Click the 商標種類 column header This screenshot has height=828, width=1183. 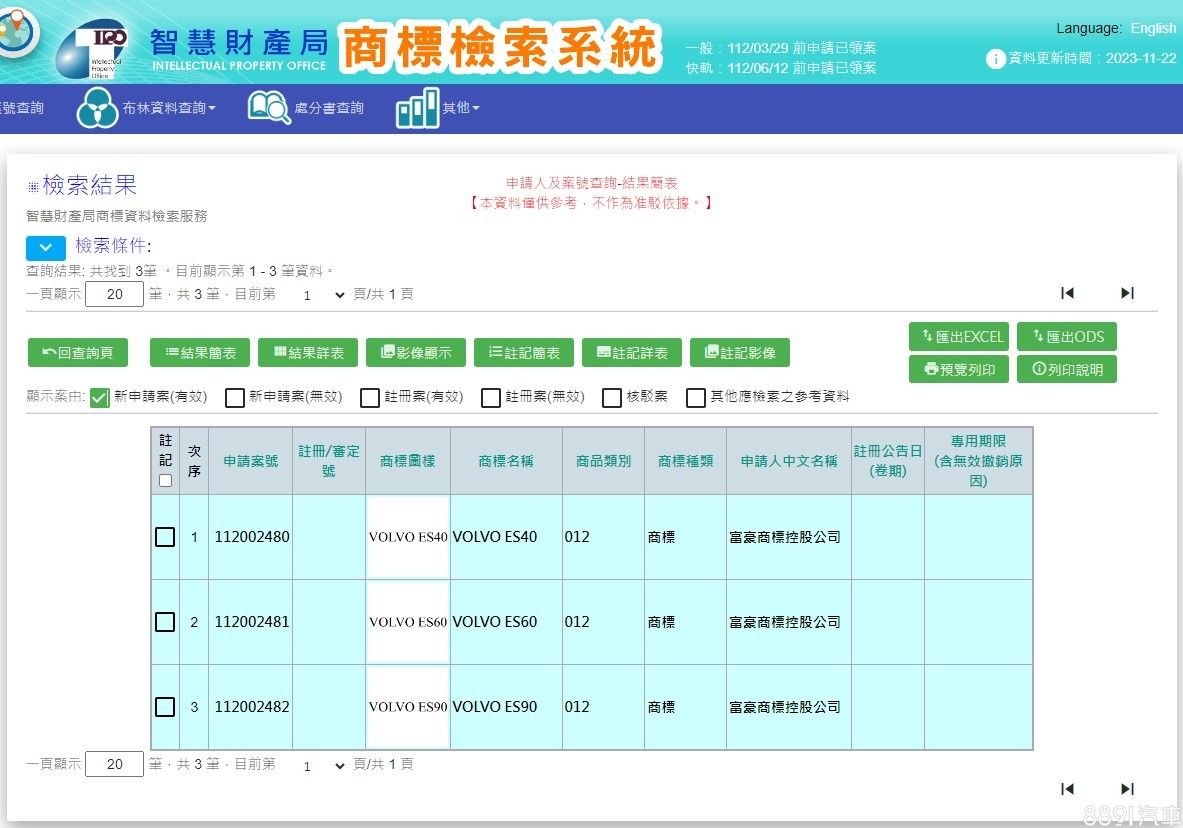tap(685, 461)
